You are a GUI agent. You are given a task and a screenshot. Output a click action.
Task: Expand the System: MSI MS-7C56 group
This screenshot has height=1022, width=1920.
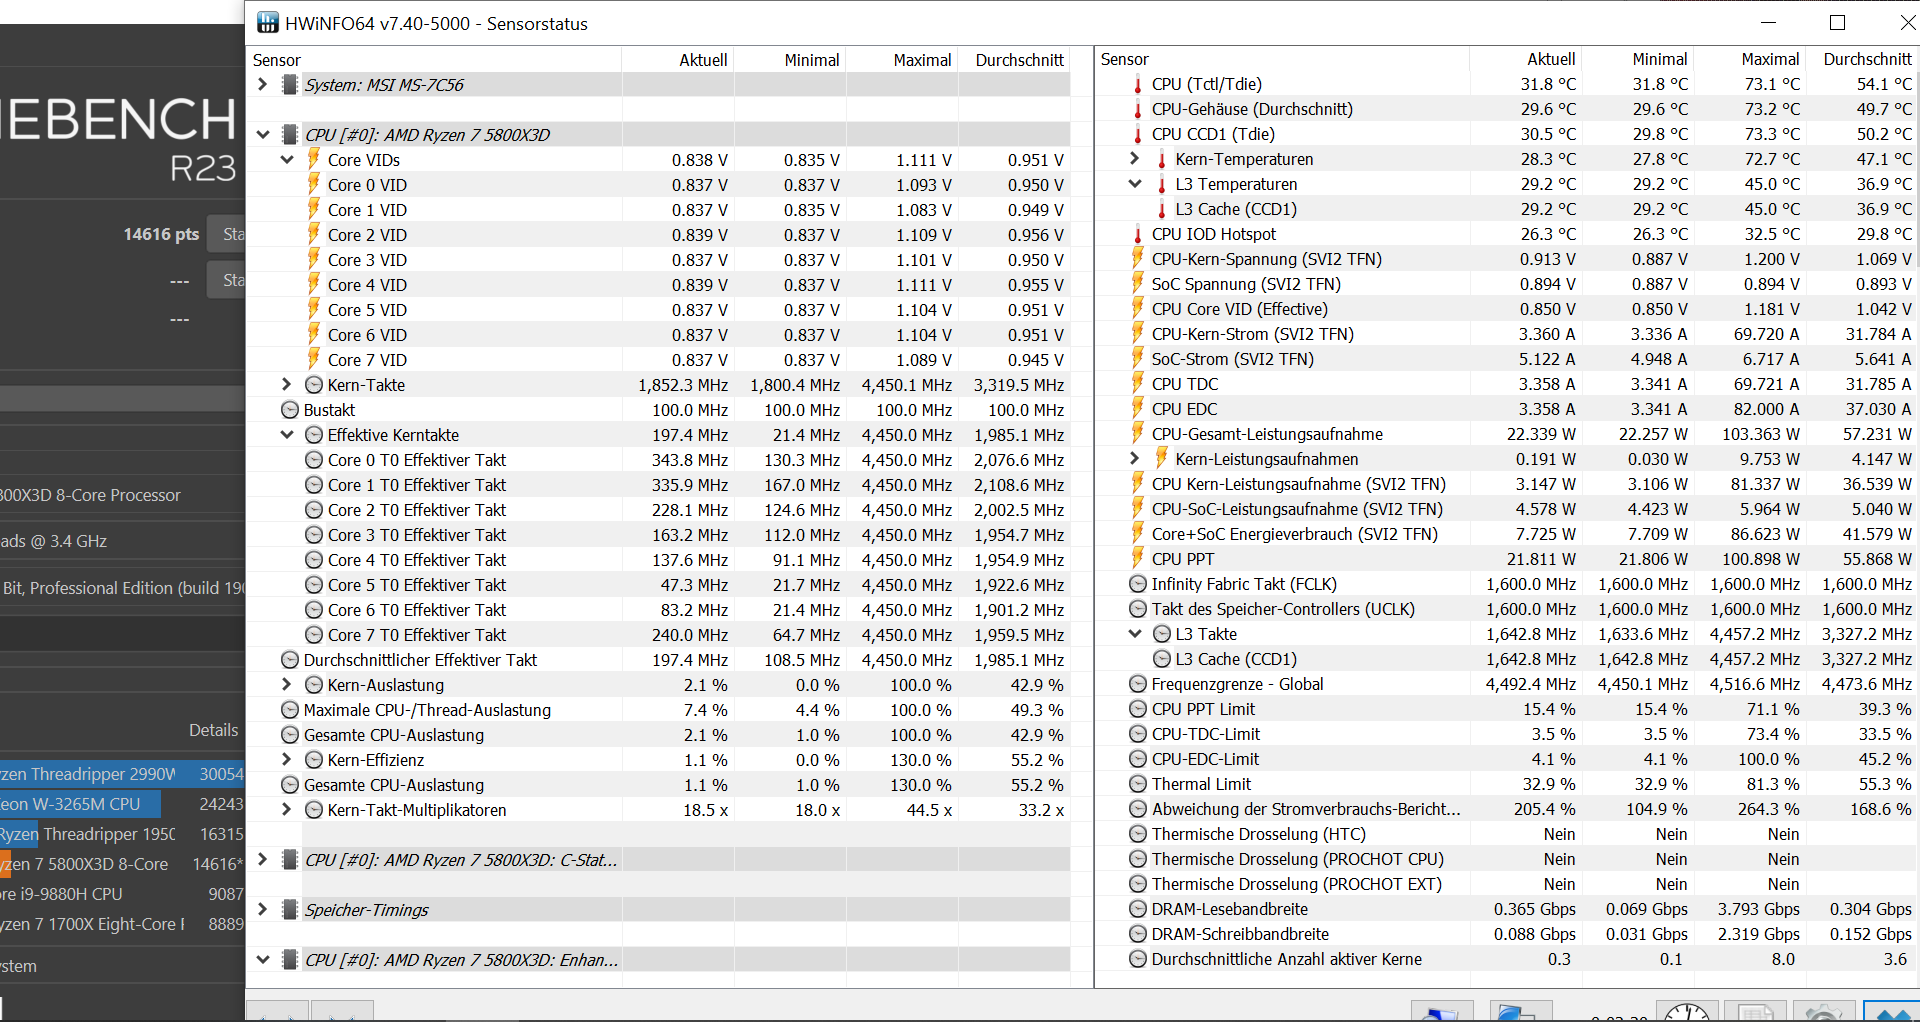pyautogui.click(x=262, y=84)
